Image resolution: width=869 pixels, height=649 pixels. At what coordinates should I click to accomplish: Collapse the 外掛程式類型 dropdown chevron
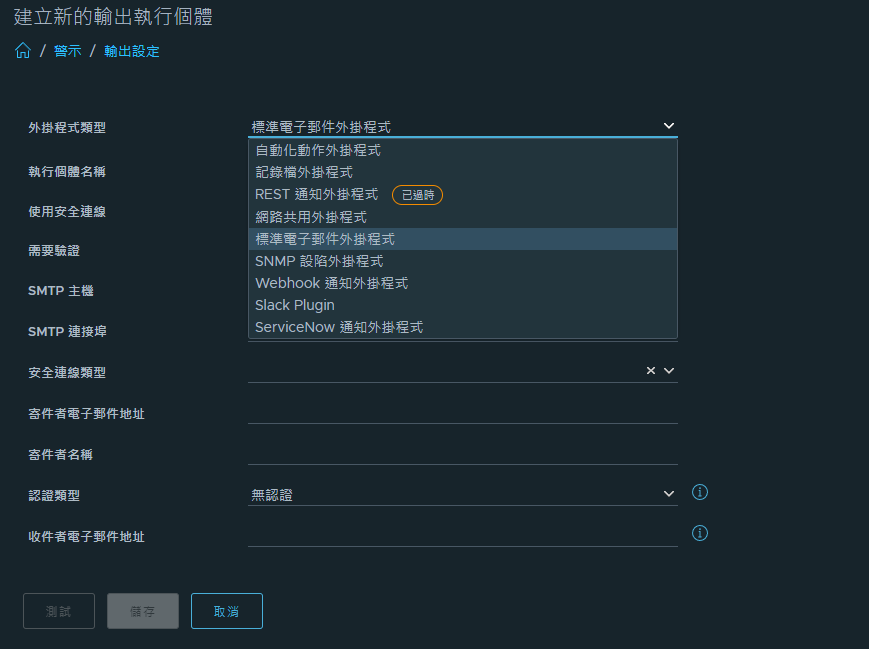pyautogui.click(x=669, y=126)
